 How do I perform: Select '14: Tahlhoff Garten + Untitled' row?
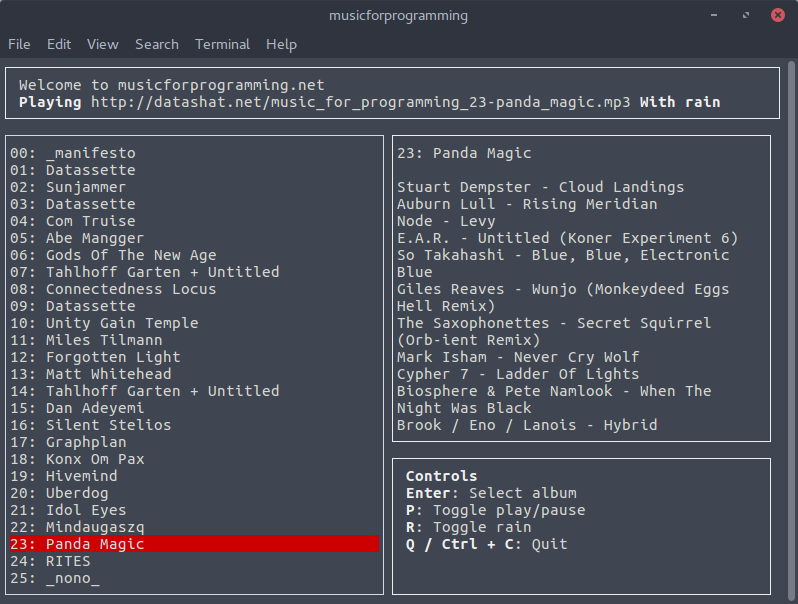pos(194,391)
